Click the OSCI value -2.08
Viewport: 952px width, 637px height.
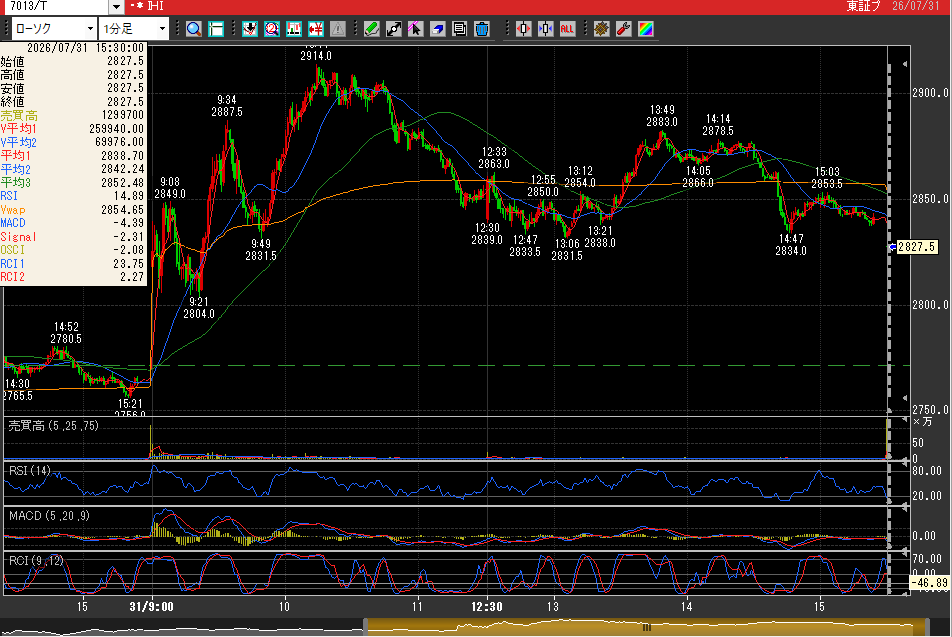(129, 250)
